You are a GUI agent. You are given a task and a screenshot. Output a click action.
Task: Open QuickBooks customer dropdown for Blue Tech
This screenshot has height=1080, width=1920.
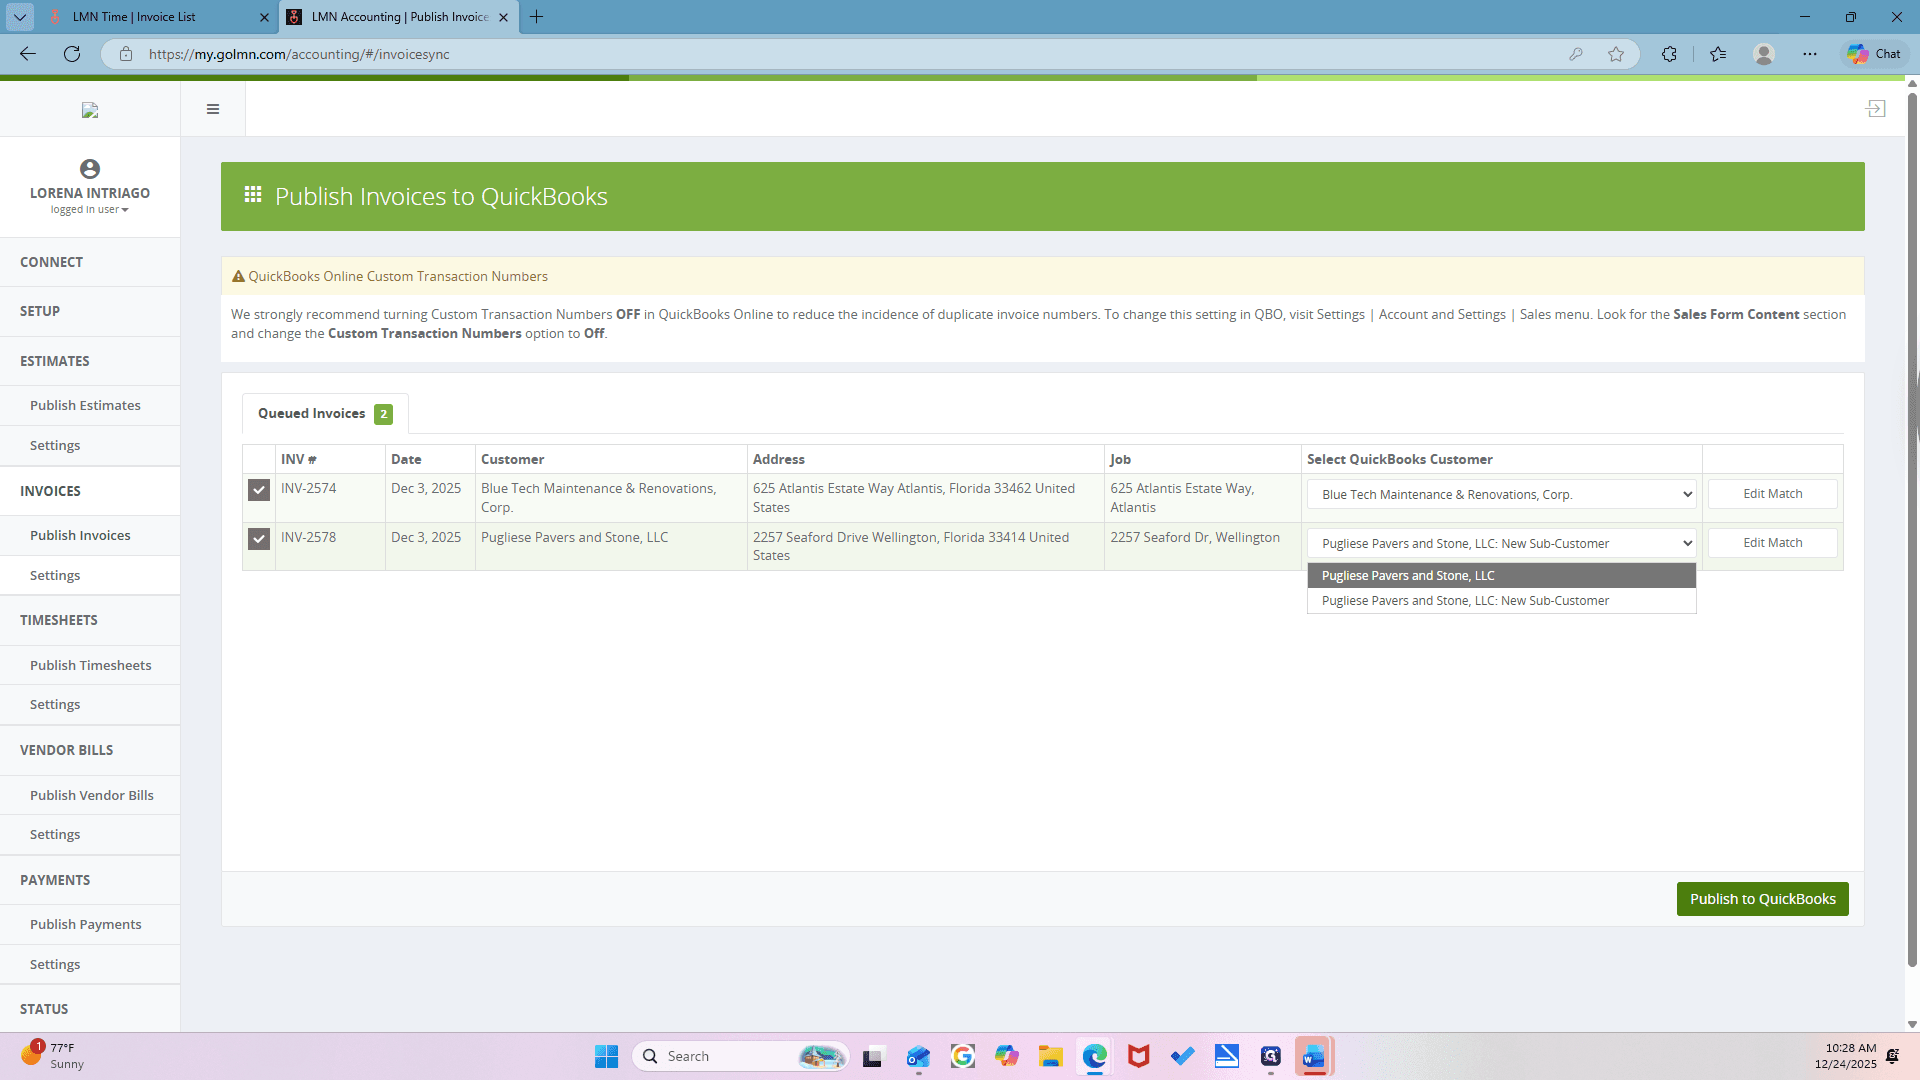pyautogui.click(x=1501, y=494)
